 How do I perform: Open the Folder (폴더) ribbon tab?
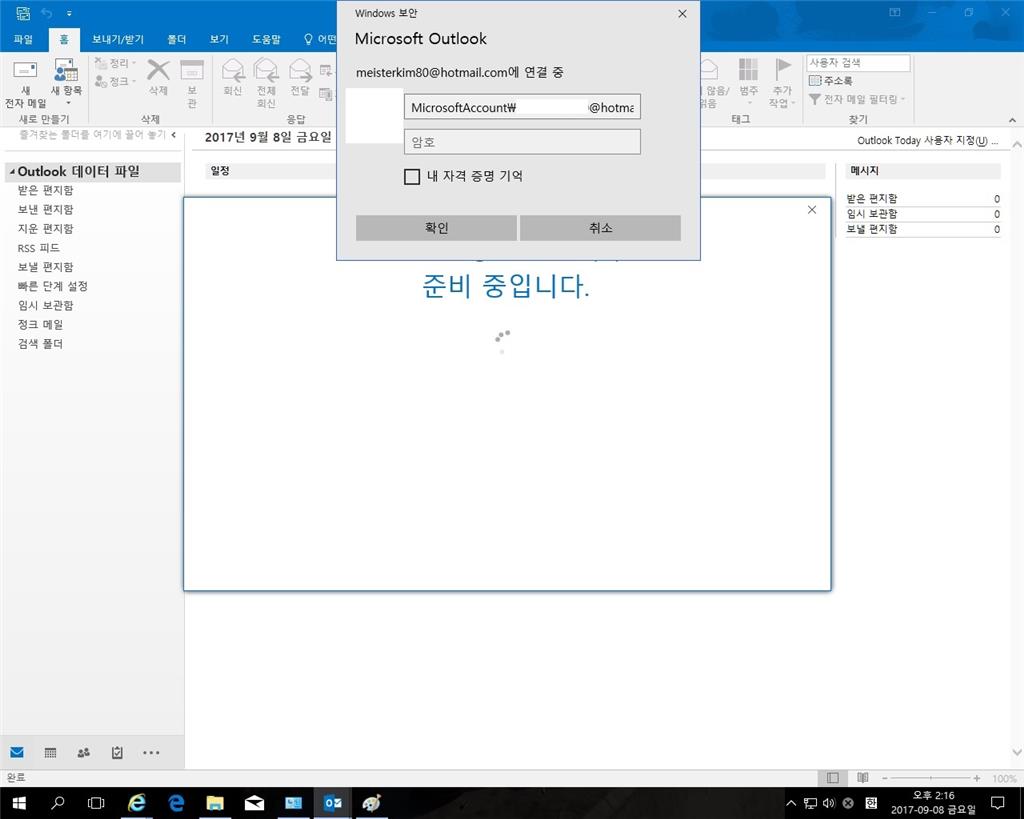tap(176, 39)
